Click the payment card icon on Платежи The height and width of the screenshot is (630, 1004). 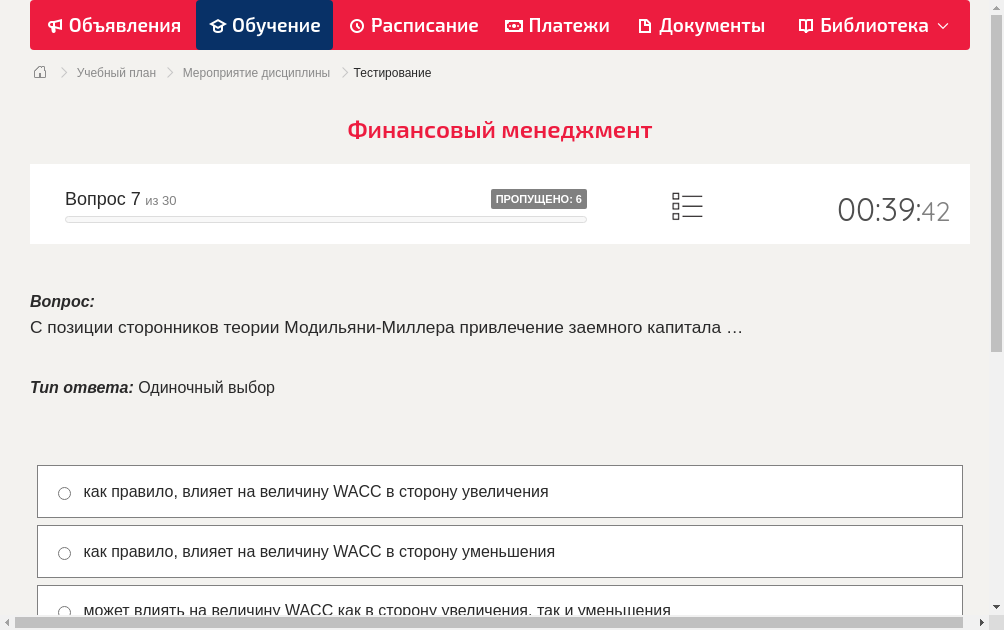pyautogui.click(x=515, y=25)
